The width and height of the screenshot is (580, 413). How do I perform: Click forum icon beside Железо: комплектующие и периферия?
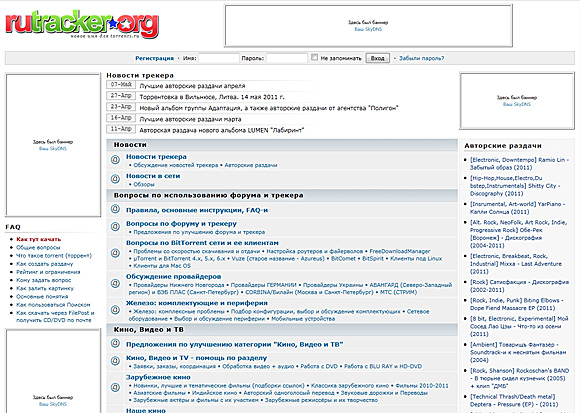click(x=115, y=310)
